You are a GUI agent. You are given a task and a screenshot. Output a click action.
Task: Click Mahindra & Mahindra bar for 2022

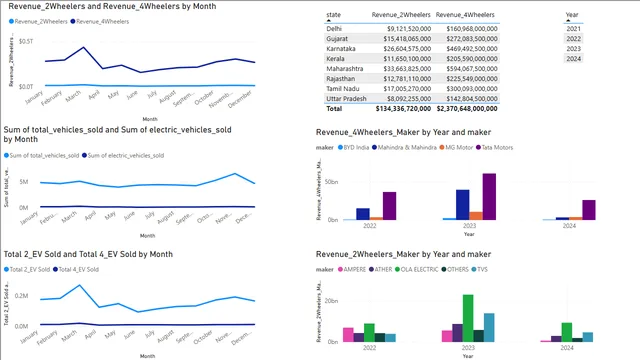363,214
